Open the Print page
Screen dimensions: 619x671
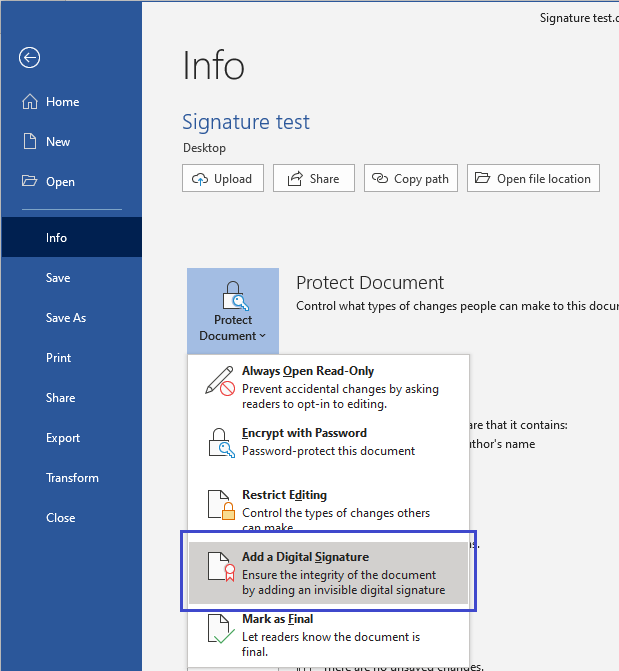(71, 357)
